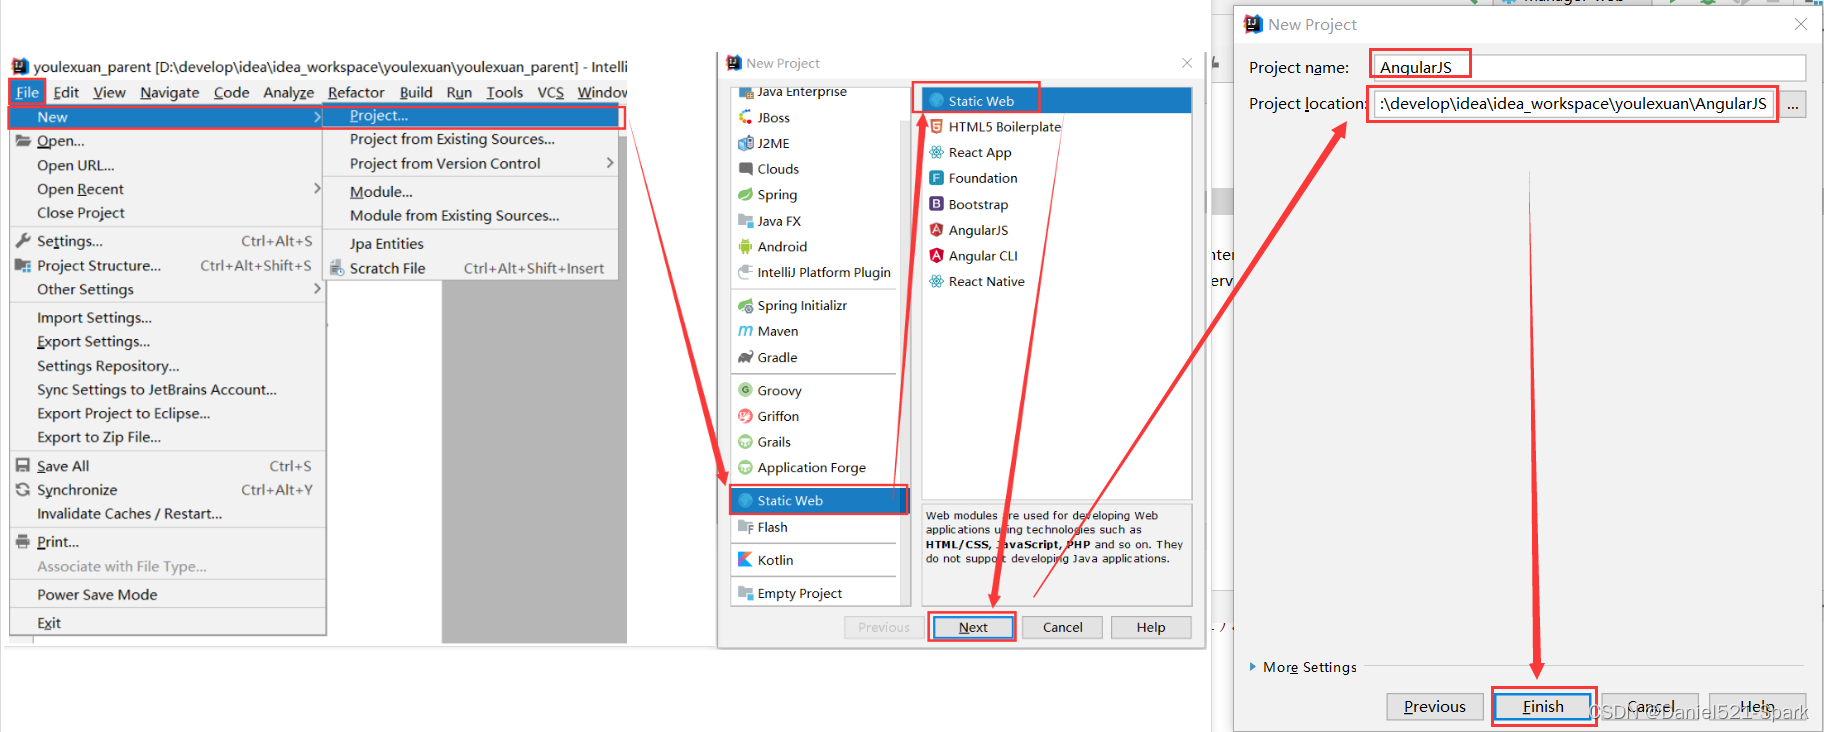Pick the IntelliJ Platform Plugin icon
Image resolution: width=1824 pixels, height=732 pixels.
(x=745, y=272)
